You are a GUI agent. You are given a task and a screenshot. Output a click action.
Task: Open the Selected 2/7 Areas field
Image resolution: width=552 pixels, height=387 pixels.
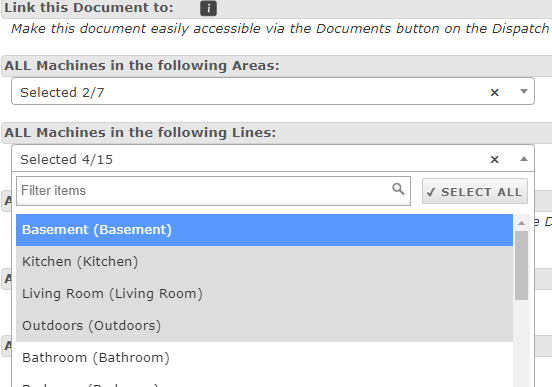pos(273,92)
